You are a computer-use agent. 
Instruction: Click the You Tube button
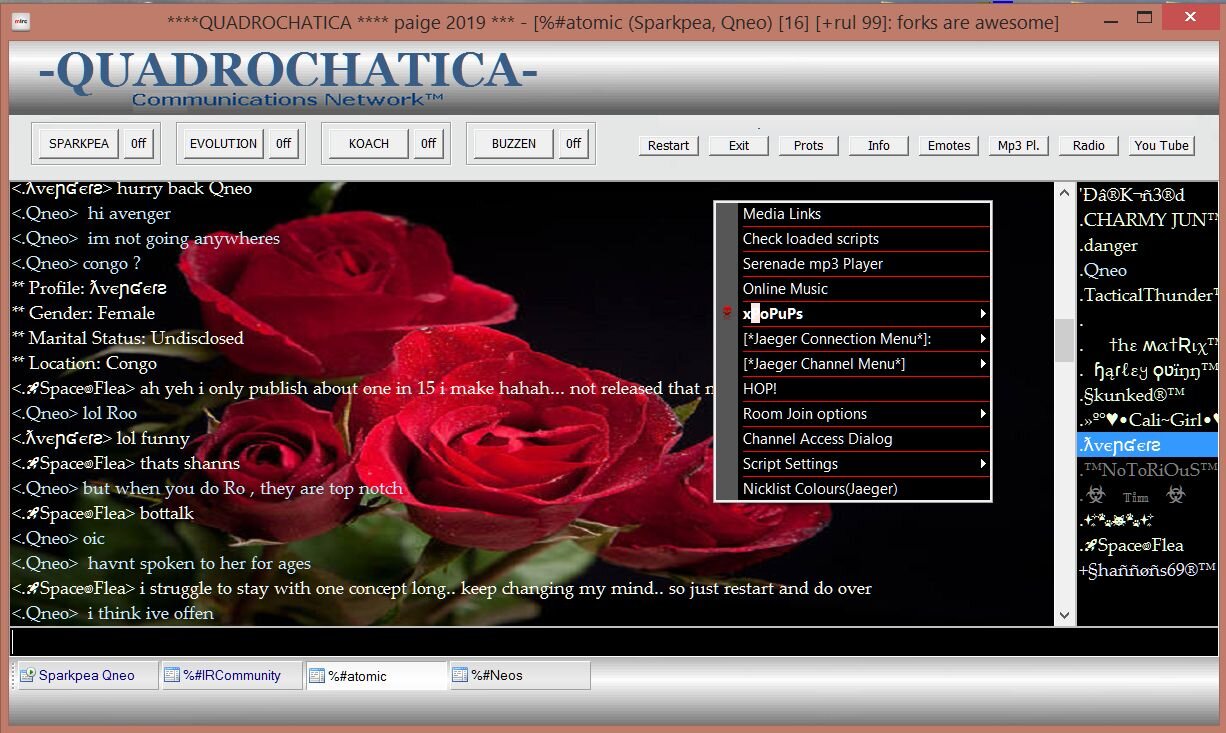(x=1161, y=146)
